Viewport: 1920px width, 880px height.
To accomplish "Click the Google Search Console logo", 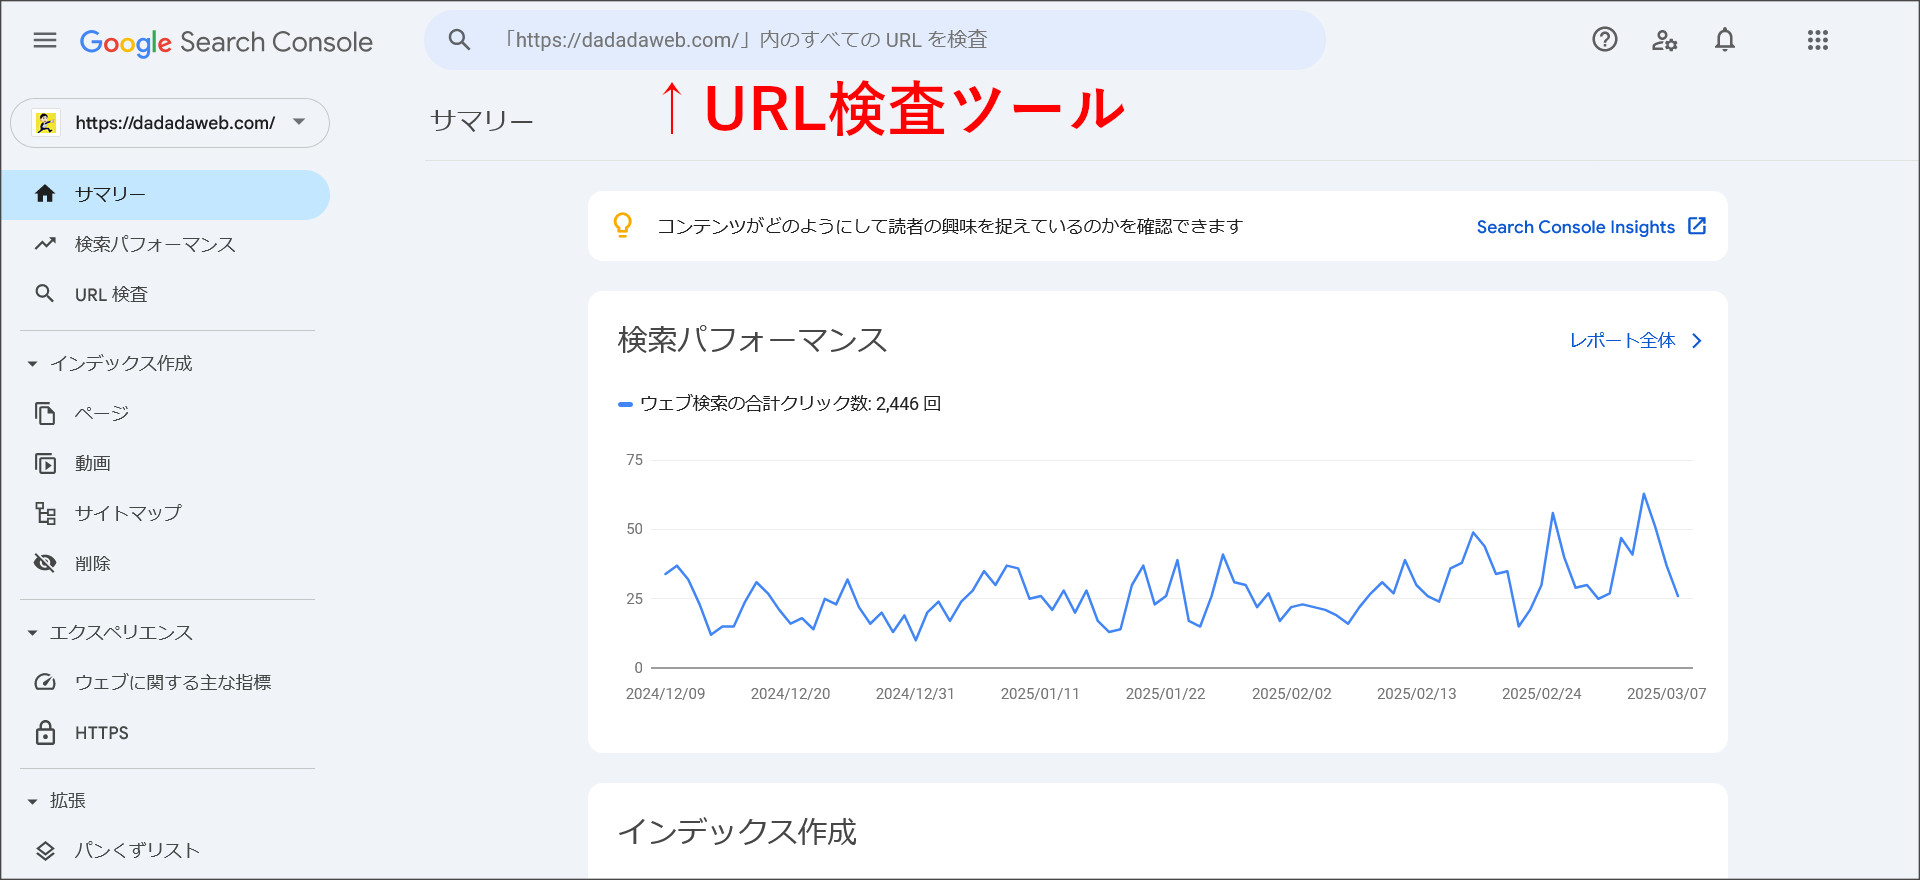I will coord(226,42).
